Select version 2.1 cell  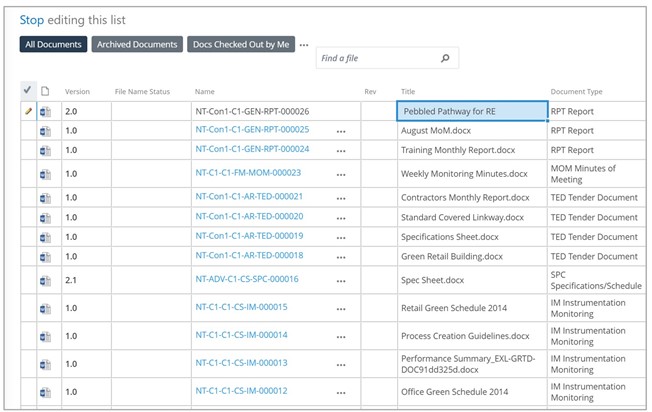point(86,280)
